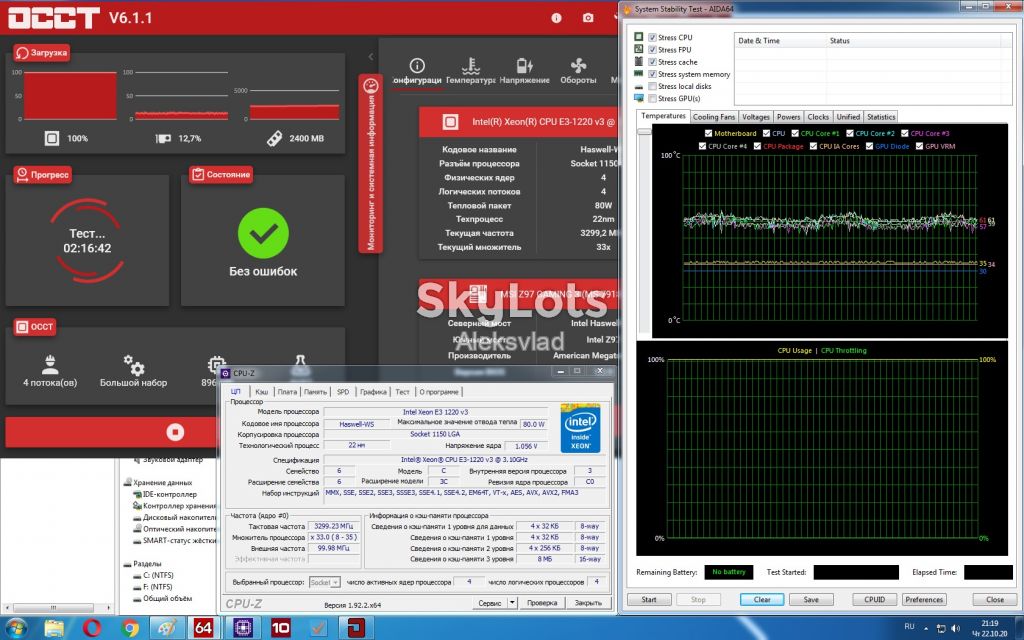Screen dimensions: 1024x640
Task: Click the Проверка button in CPU-Z
Action: (x=542, y=603)
